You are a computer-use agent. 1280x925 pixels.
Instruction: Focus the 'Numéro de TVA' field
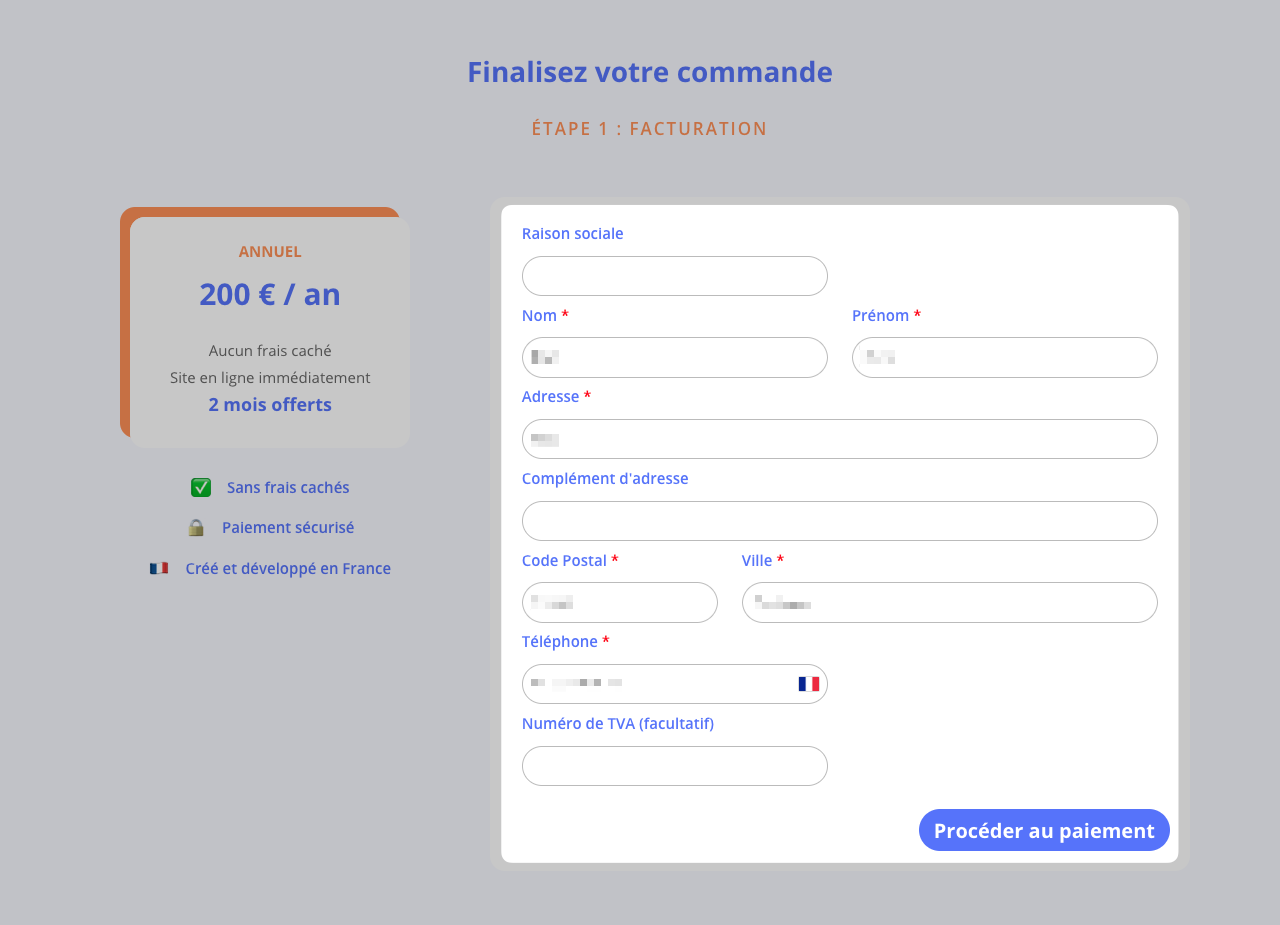tap(675, 766)
